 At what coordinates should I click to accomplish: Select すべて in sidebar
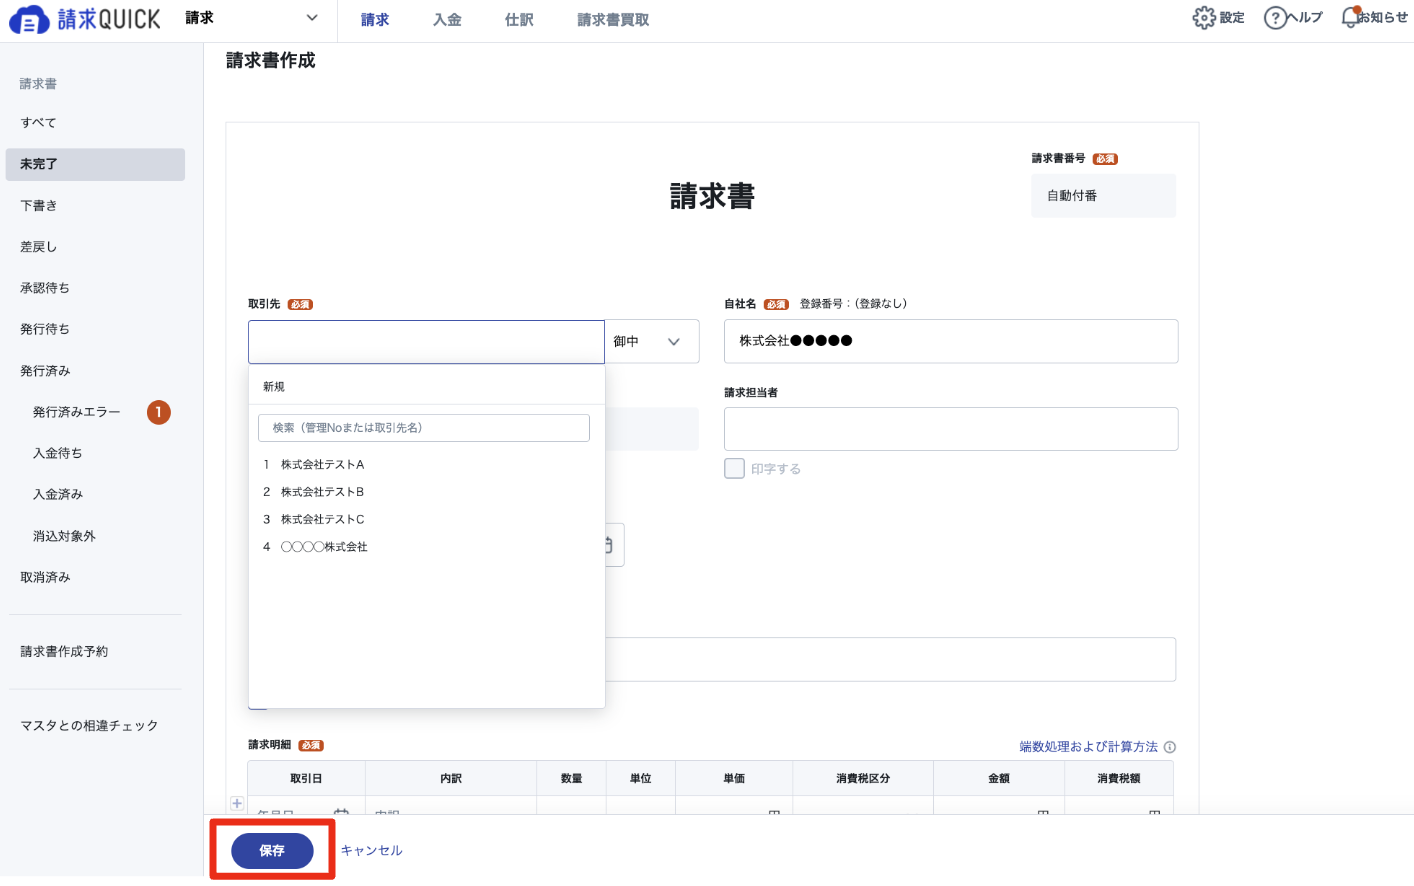95,123
